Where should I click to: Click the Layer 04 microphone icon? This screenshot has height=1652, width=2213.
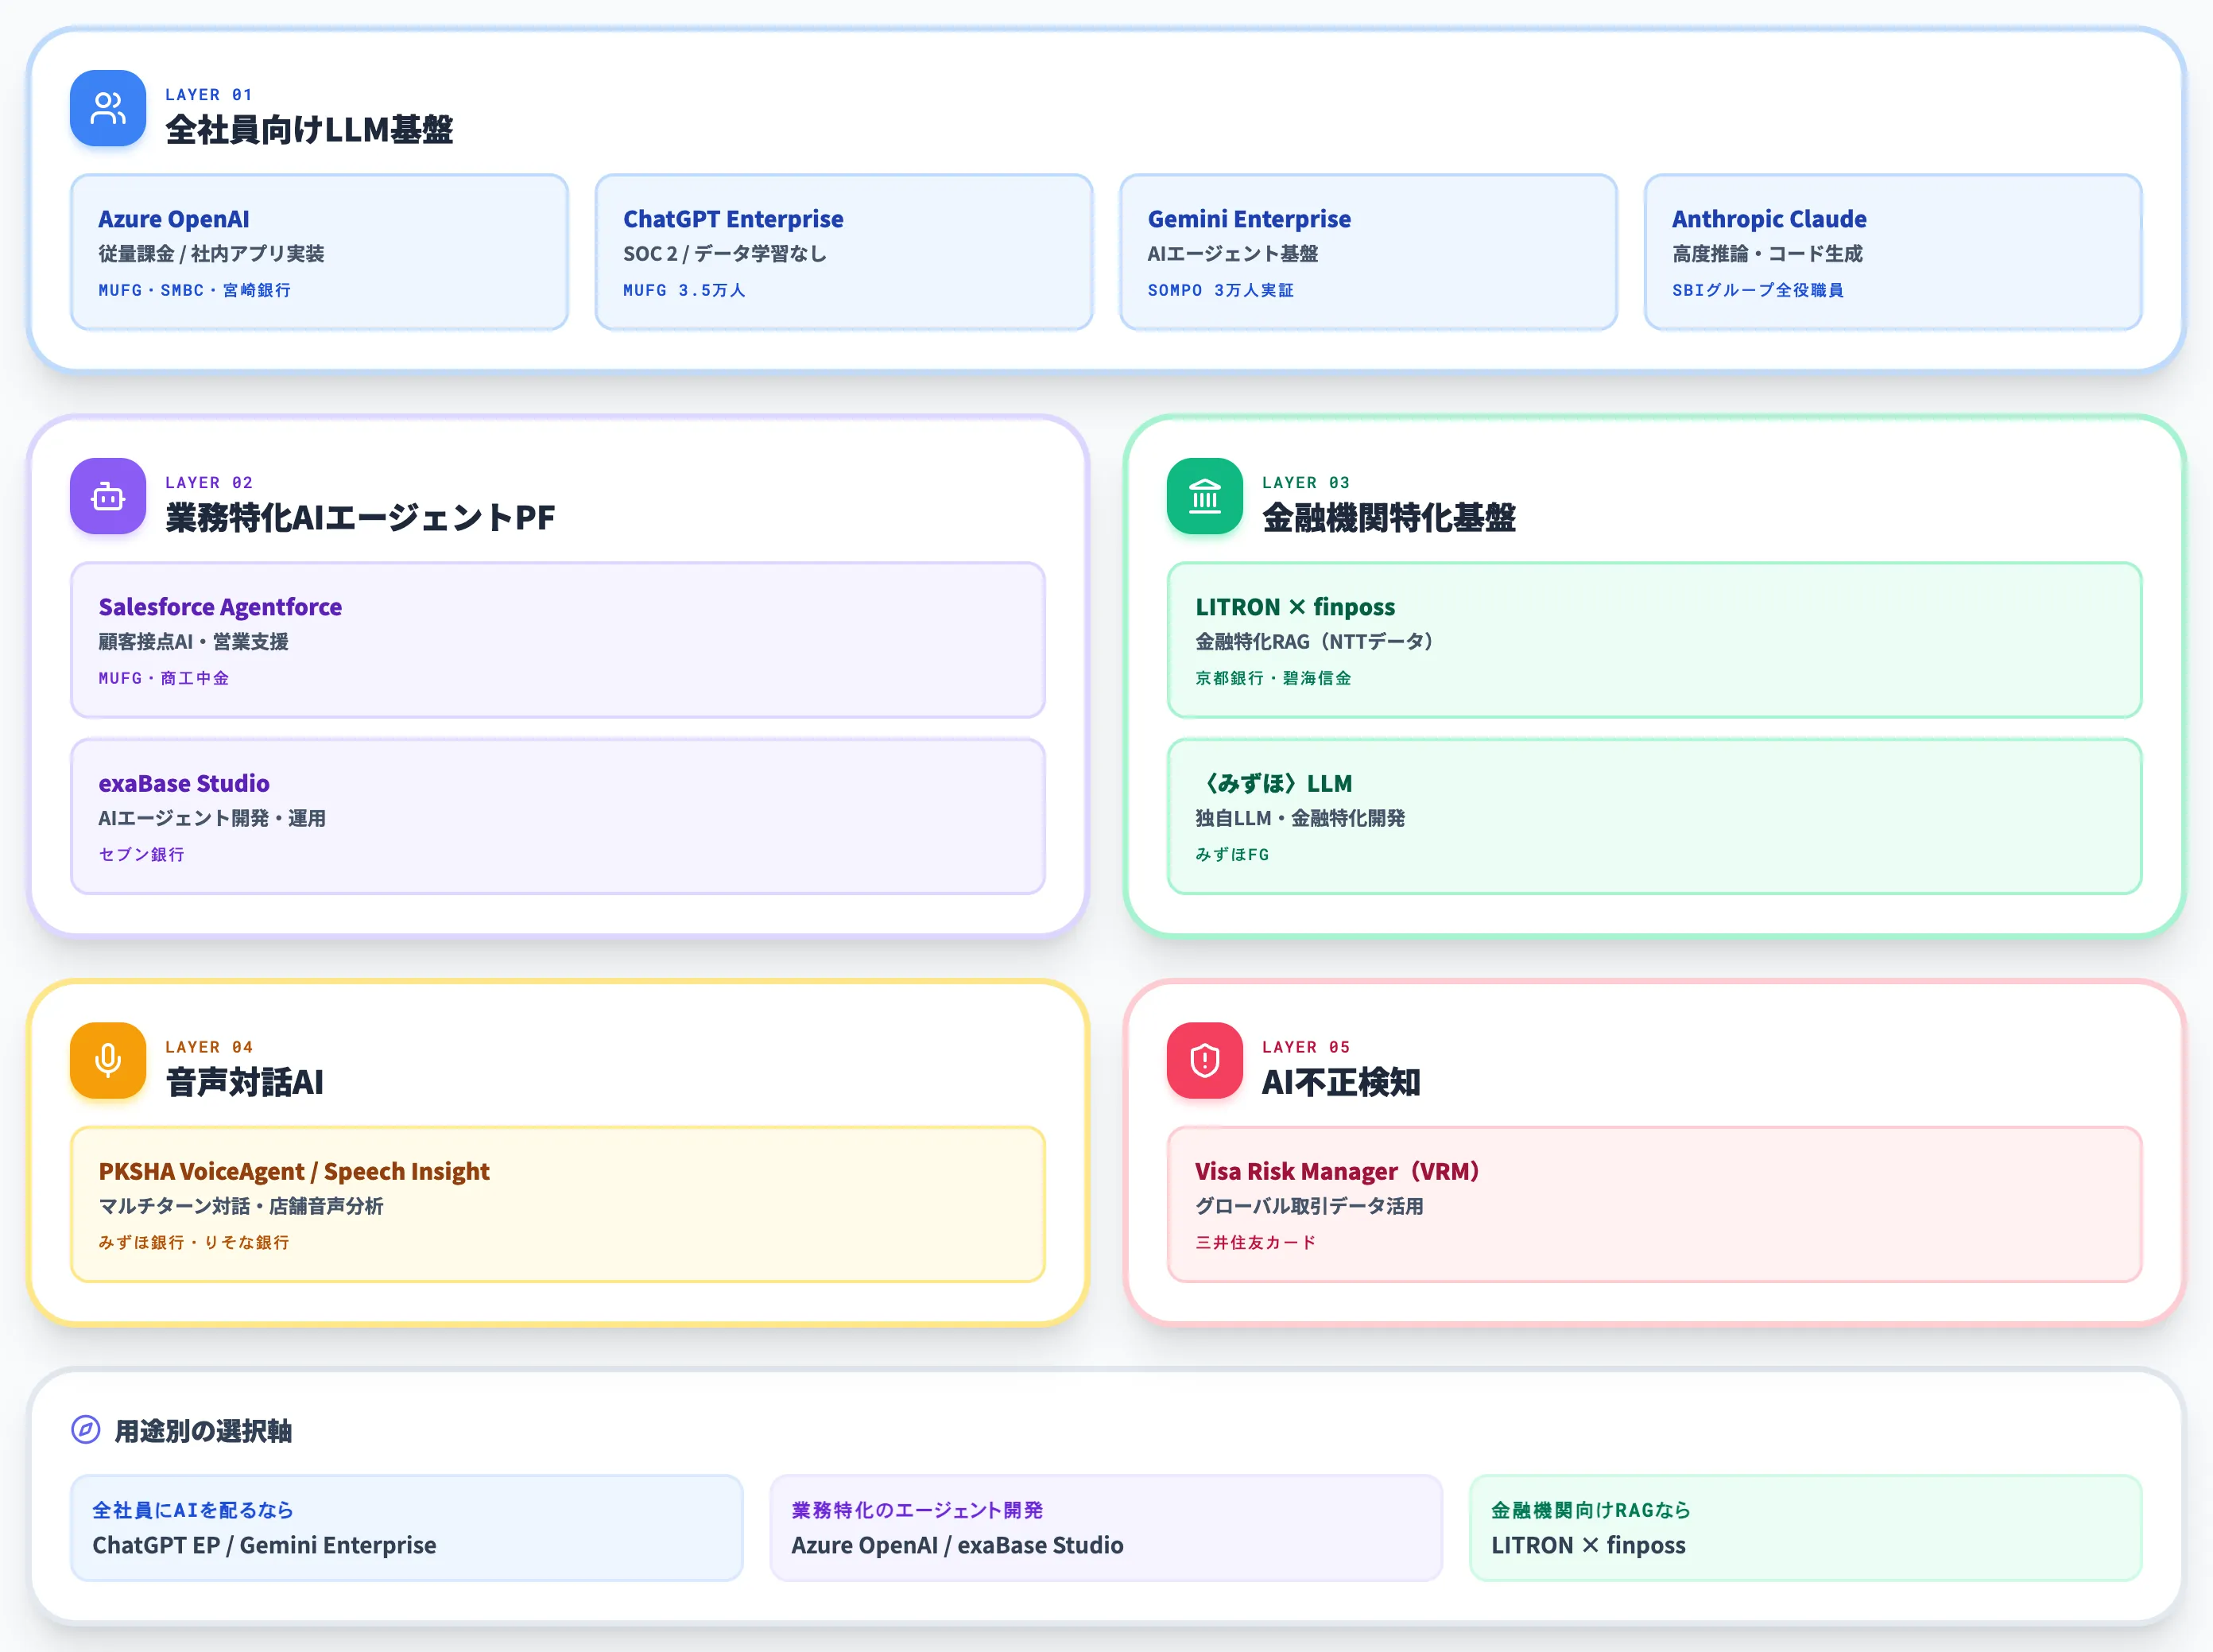click(x=108, y=1060)
